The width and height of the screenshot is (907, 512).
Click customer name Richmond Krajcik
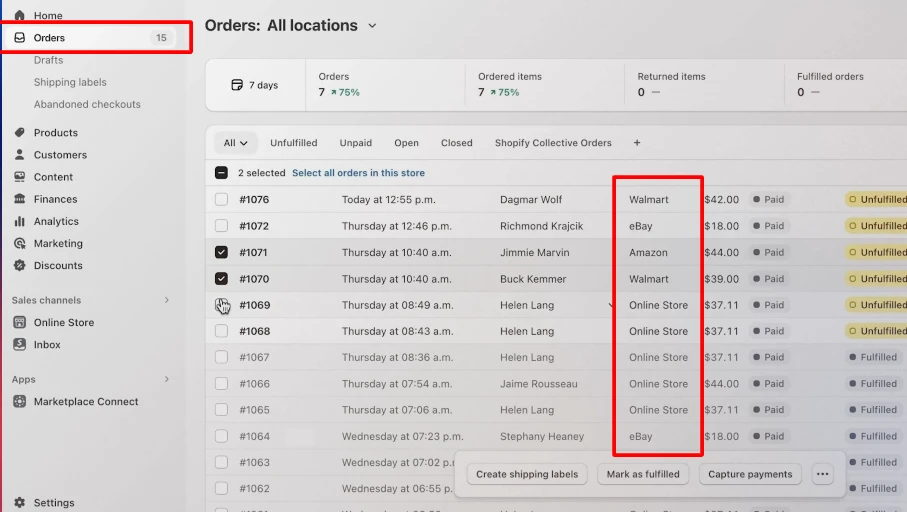coord(541,226)
